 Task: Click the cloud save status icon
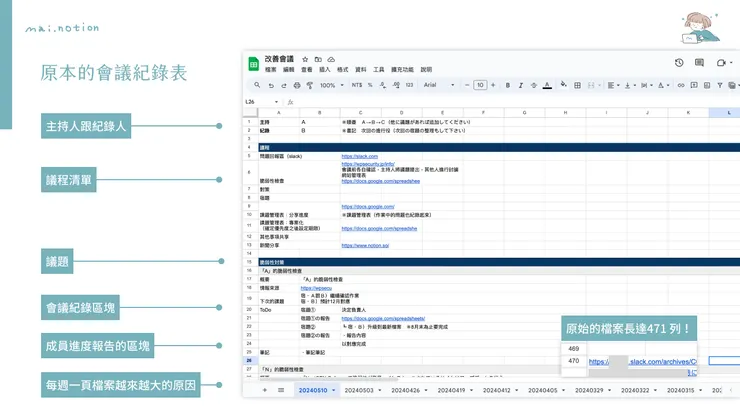(331, 59)
